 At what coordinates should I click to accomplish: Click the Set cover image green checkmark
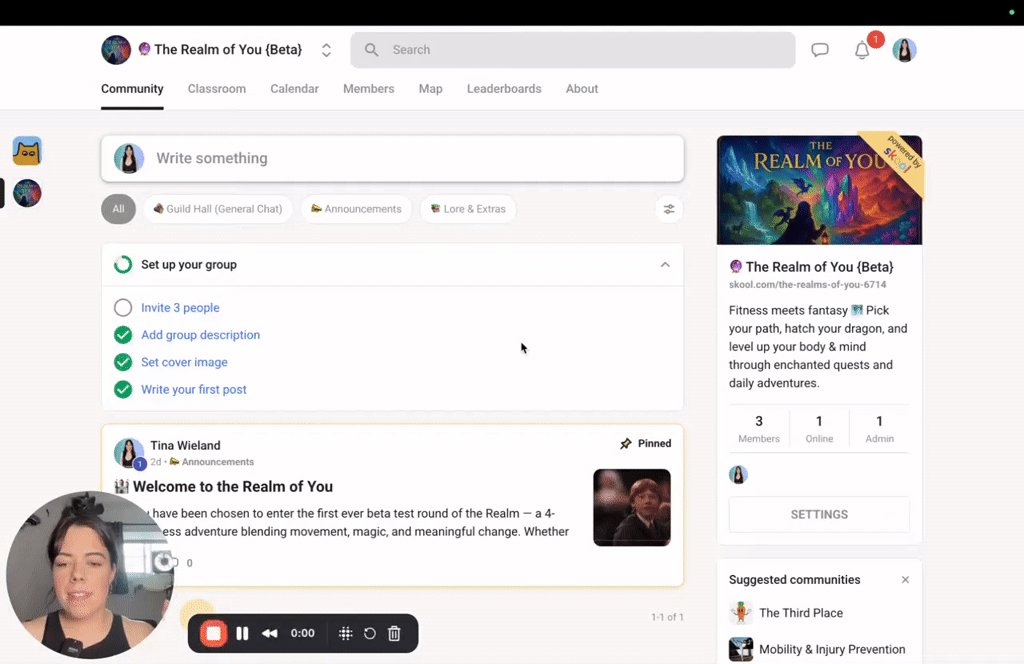pyautogui.click(x=123, y=362)
